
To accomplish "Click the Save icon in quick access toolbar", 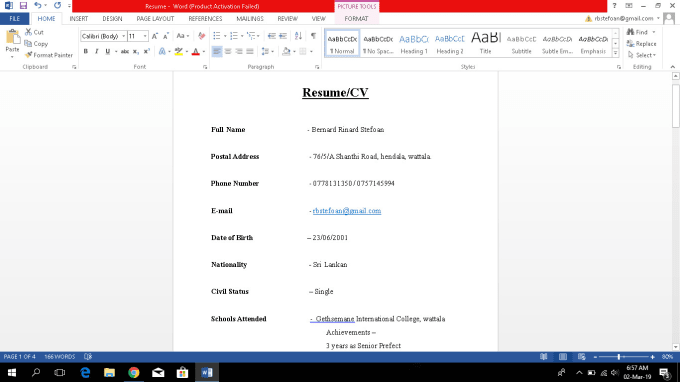I will (x=23, y=6).
